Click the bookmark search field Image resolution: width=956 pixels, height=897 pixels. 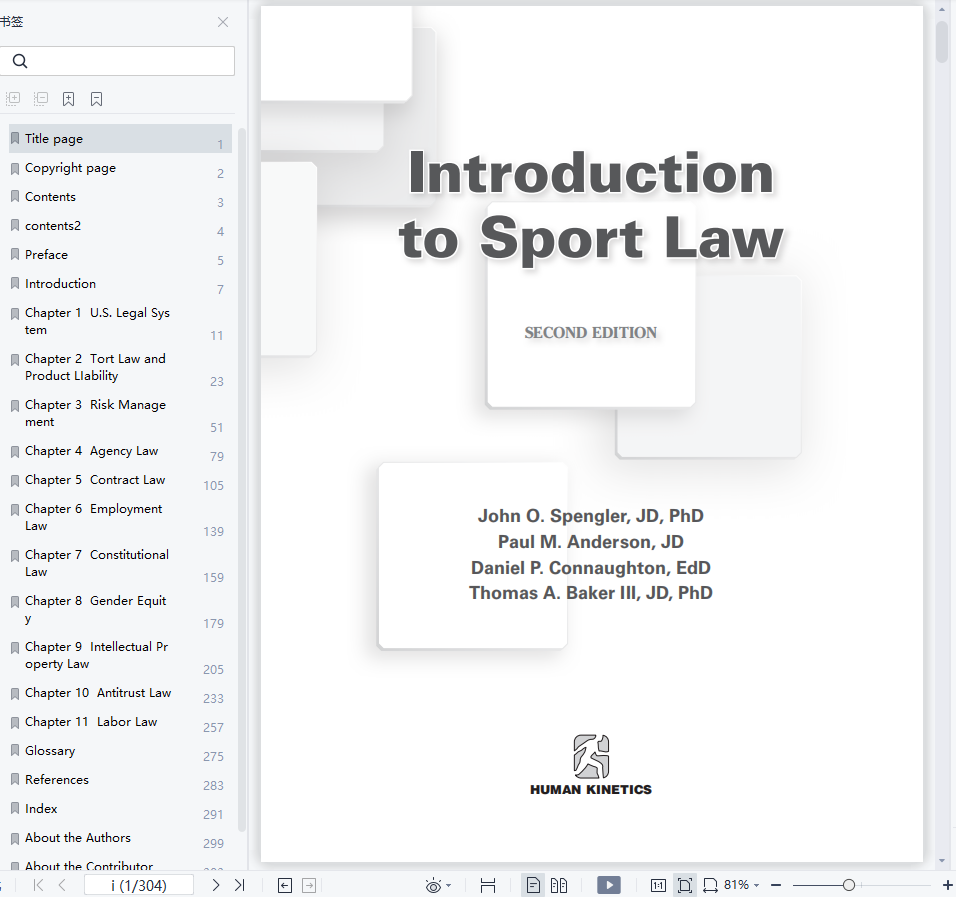117,61
